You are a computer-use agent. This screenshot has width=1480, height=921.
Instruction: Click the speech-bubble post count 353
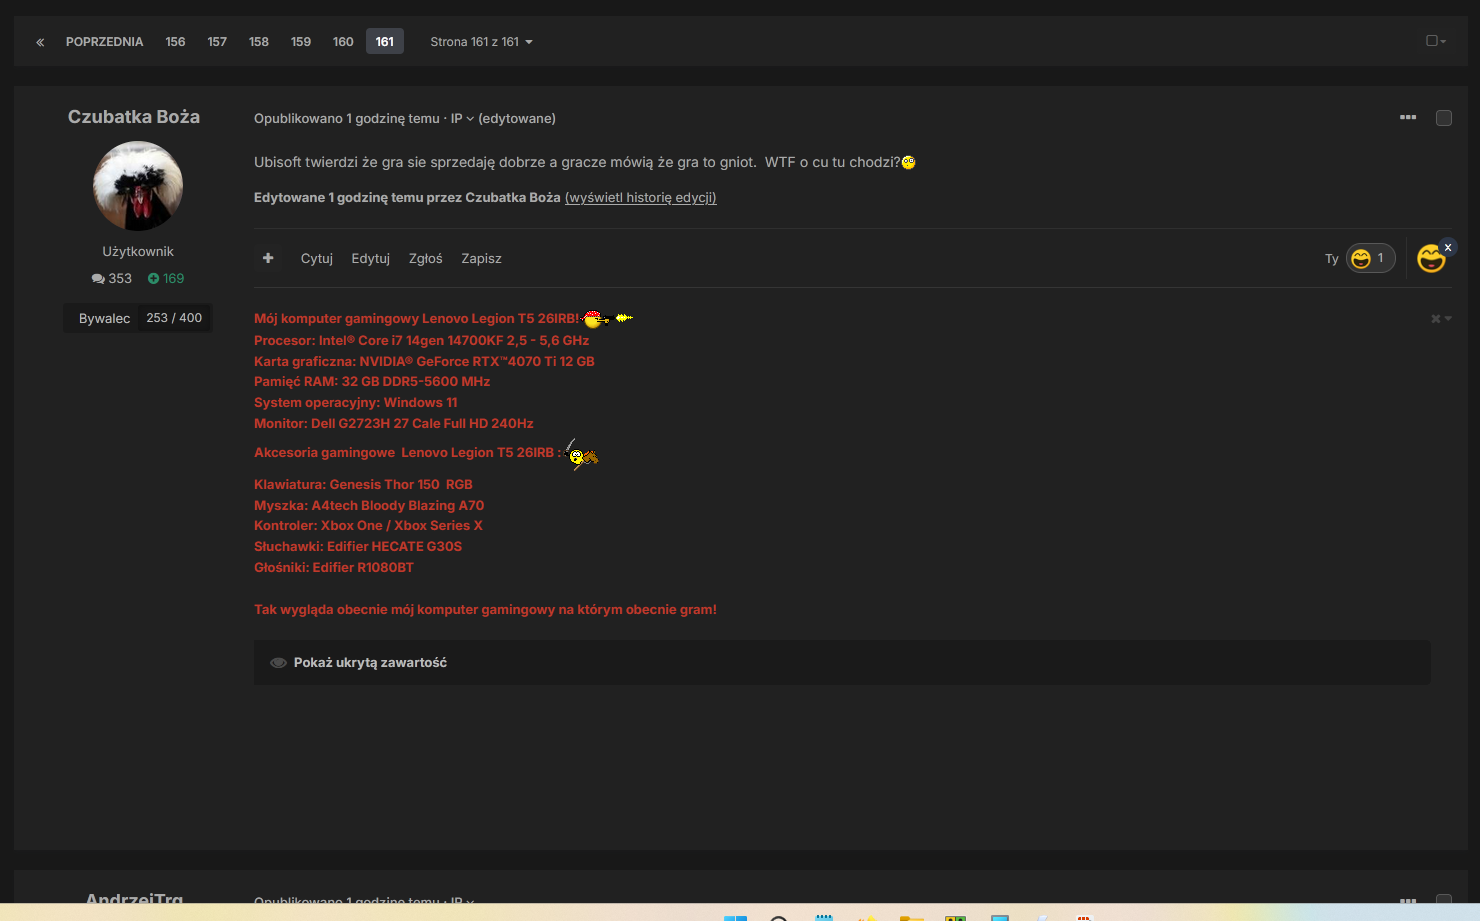pyautogui.click(x=111, y=279)
